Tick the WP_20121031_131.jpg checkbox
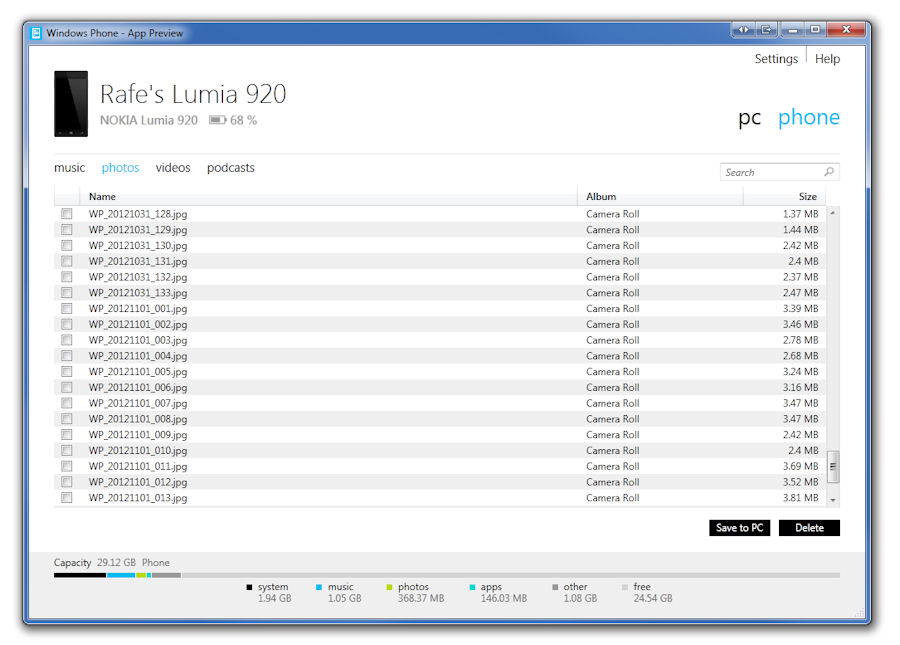Image resolution: width=900 pixels, height=645 pixels. pos(67,261)
